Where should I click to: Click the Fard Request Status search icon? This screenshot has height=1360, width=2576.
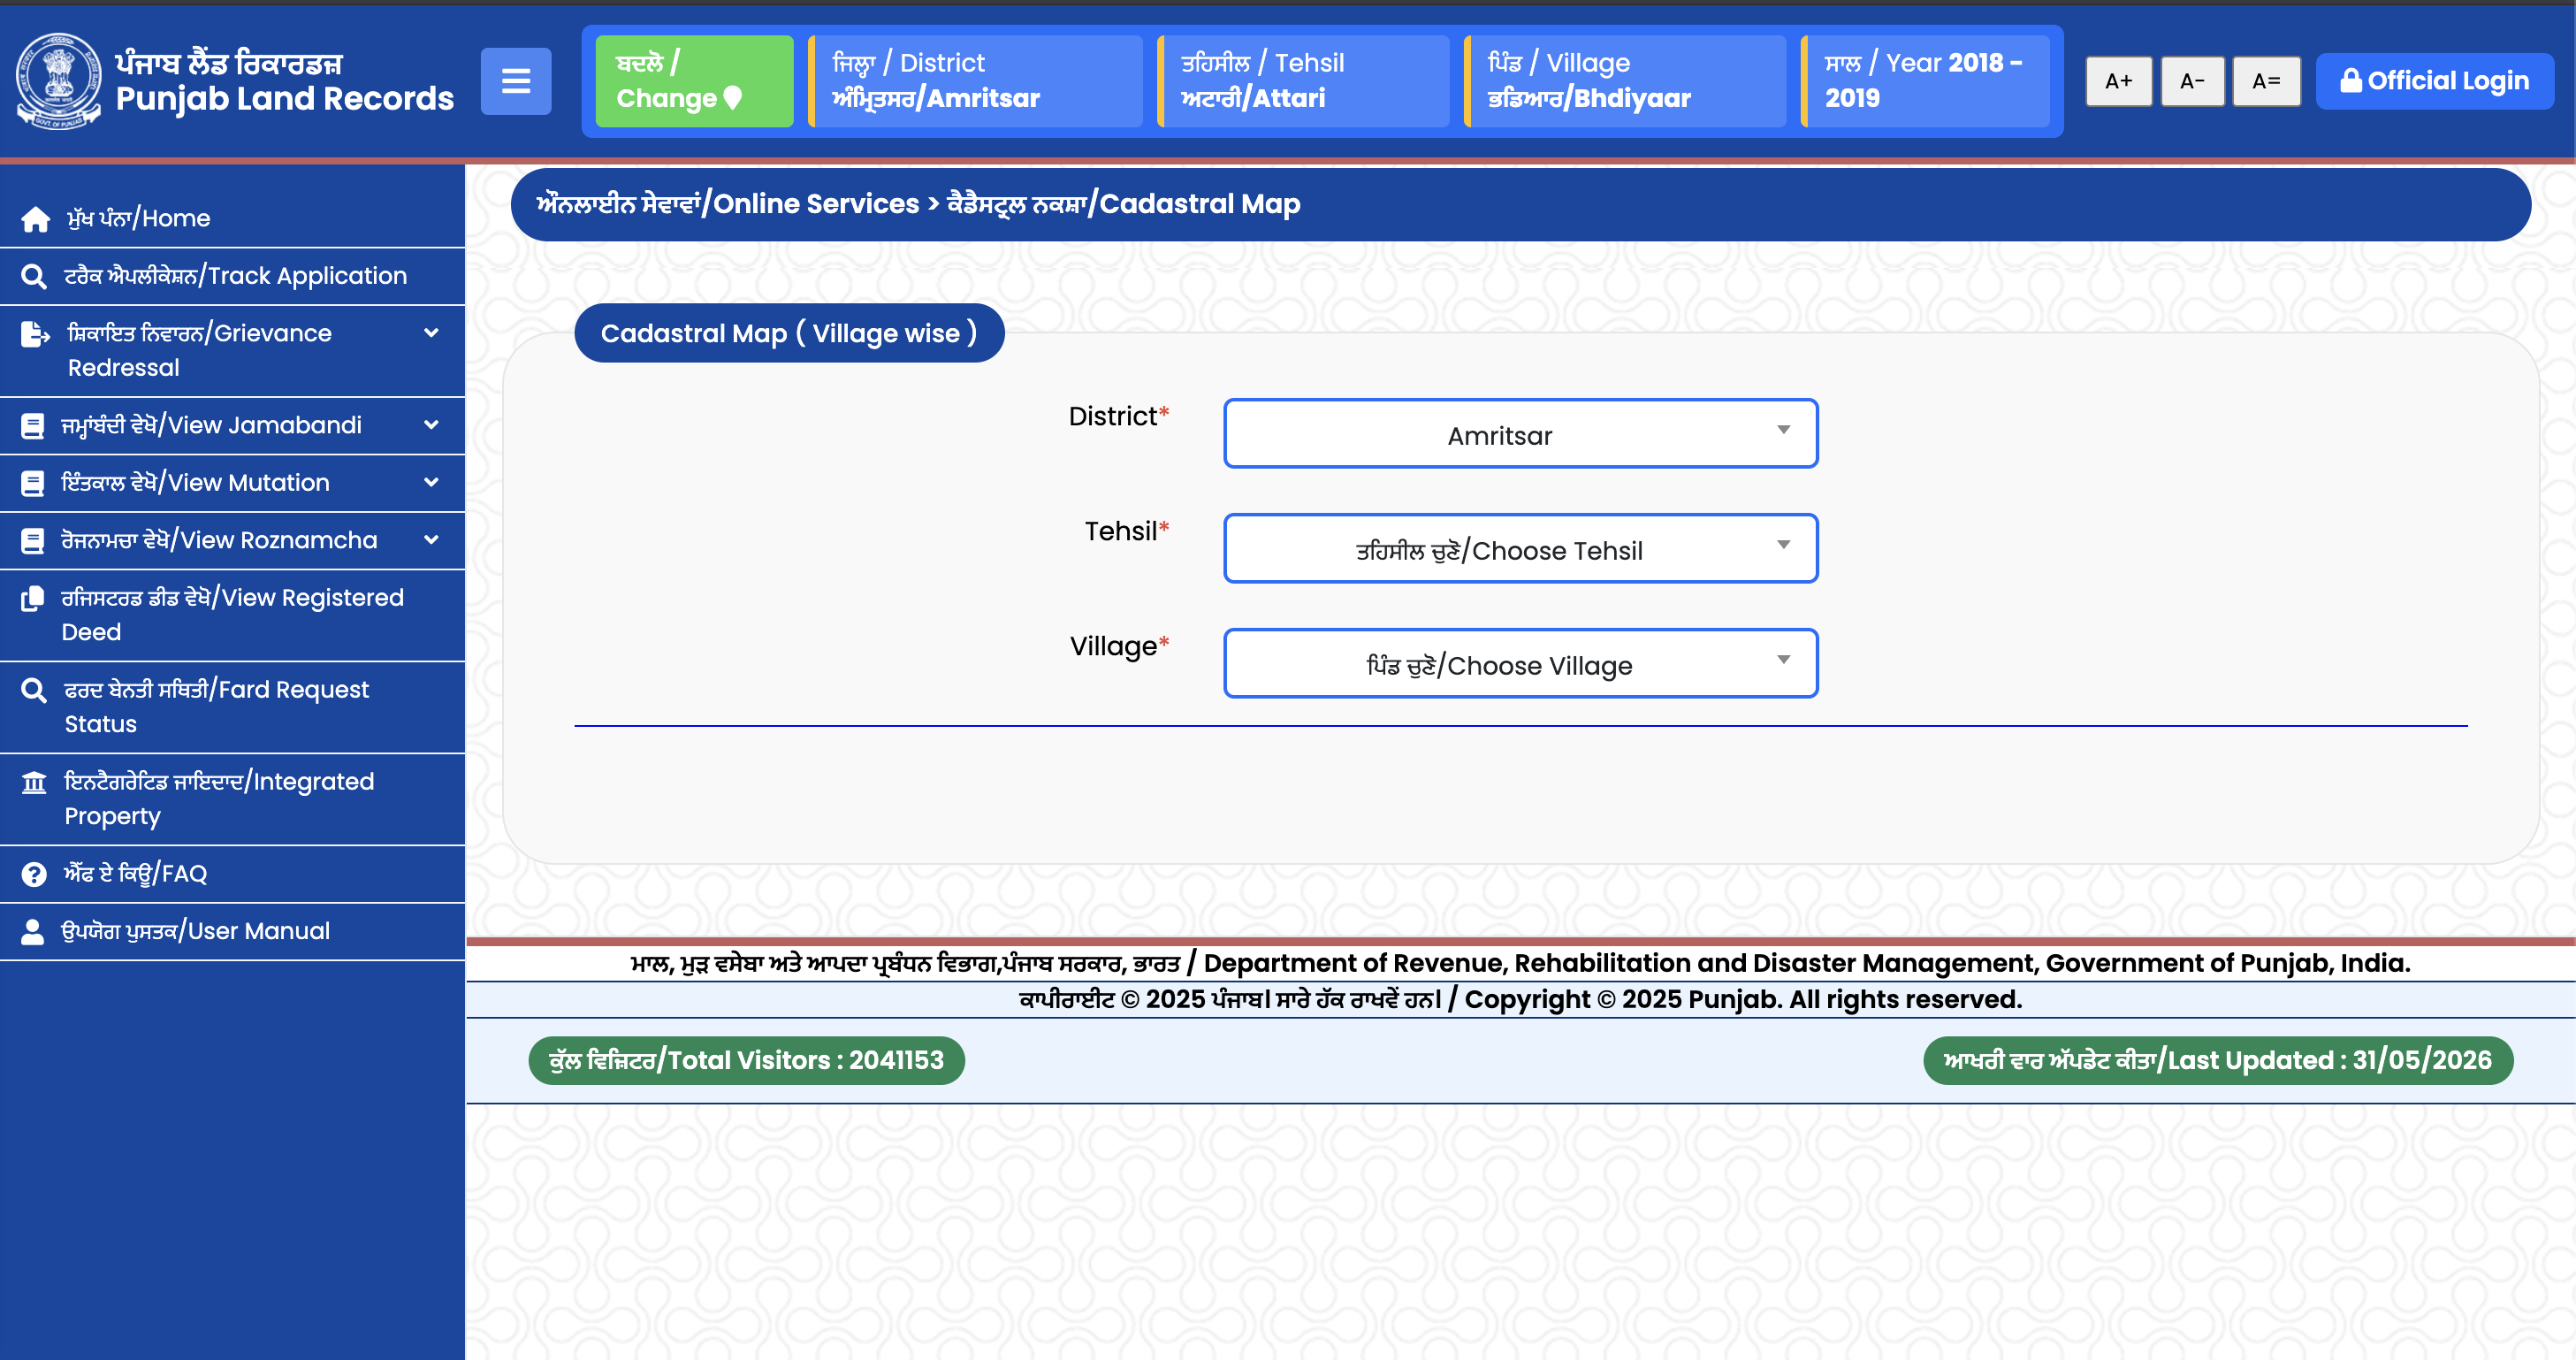click(34, 690)
